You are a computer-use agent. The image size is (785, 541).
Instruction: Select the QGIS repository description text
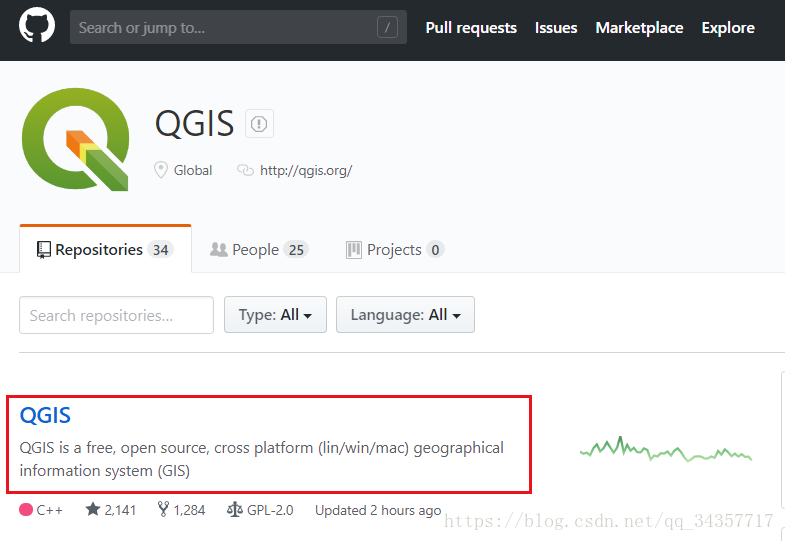pyautogui.click(x=261, y=459)
